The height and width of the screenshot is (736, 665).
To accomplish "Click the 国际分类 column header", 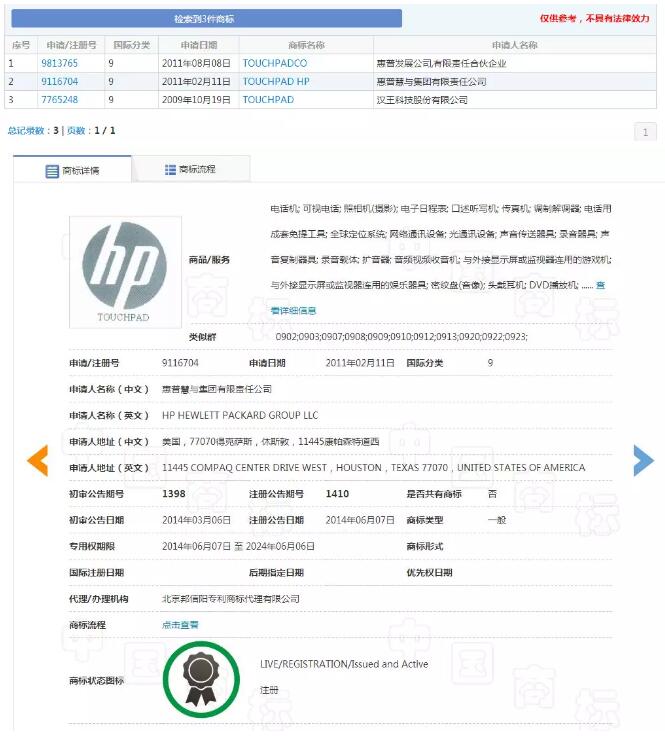I will pos(132,45).
